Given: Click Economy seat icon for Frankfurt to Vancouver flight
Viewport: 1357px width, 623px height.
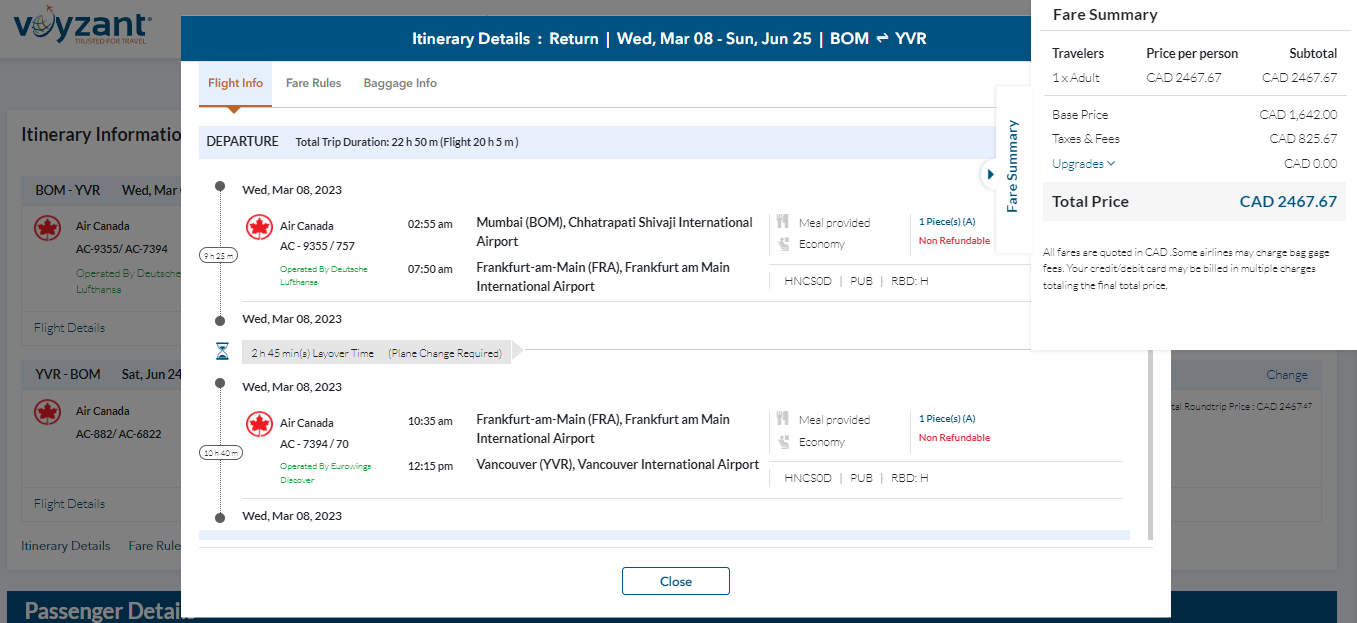Looking at the screenshot, I should pyautogui.click(x=783, y=441).
